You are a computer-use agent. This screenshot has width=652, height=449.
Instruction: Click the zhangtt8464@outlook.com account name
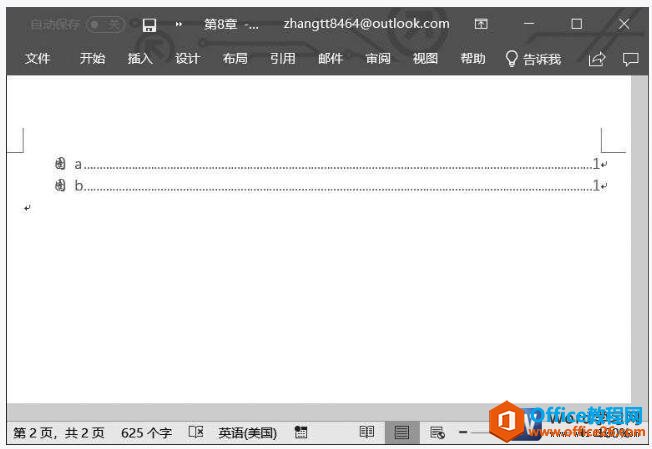(366, 24)
